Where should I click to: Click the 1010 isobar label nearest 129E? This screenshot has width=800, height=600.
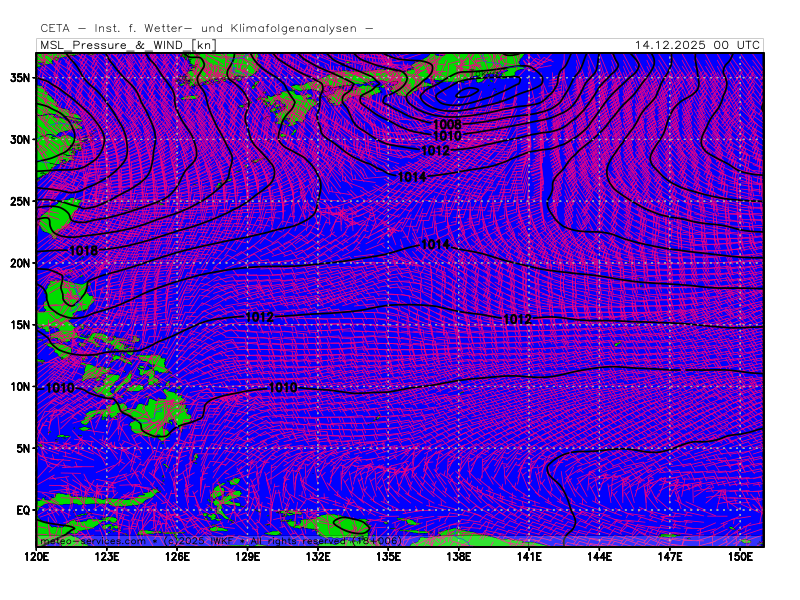pos(283,387)
